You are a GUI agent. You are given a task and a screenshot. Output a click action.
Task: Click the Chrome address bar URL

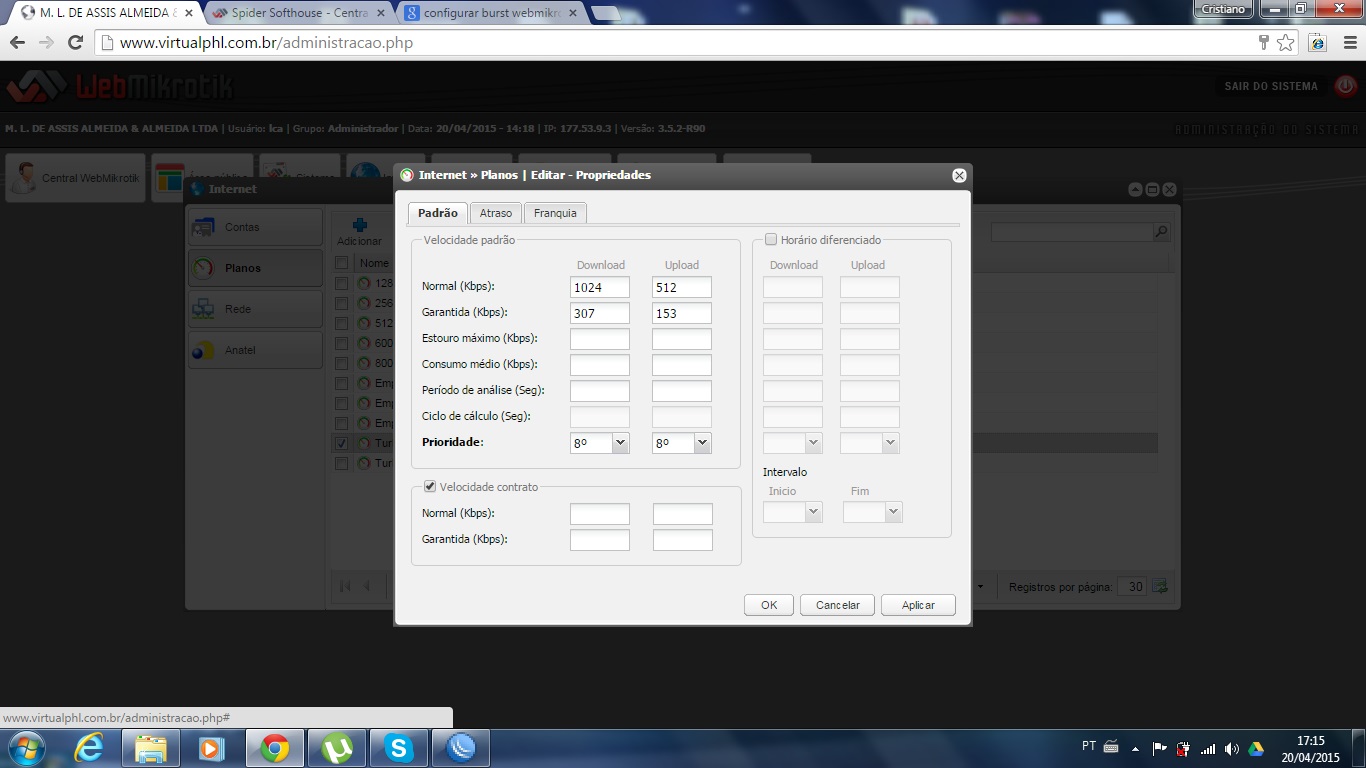pyautogui.click(x=266, y=43)
